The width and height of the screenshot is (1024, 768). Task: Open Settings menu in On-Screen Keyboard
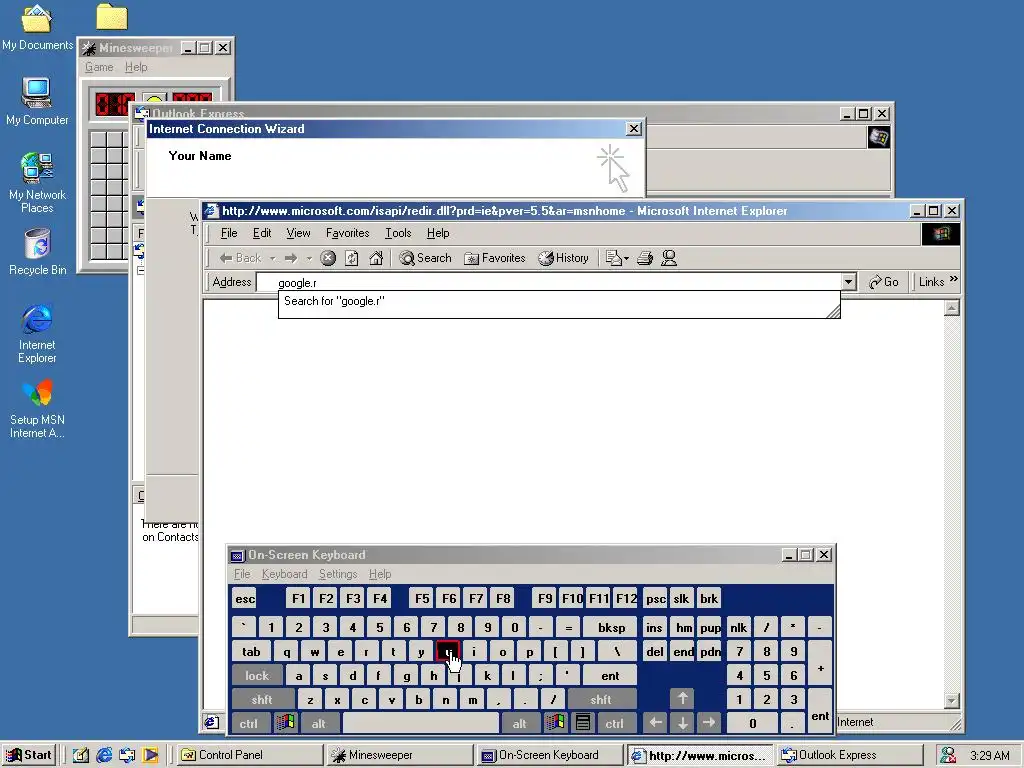(338, 574)
